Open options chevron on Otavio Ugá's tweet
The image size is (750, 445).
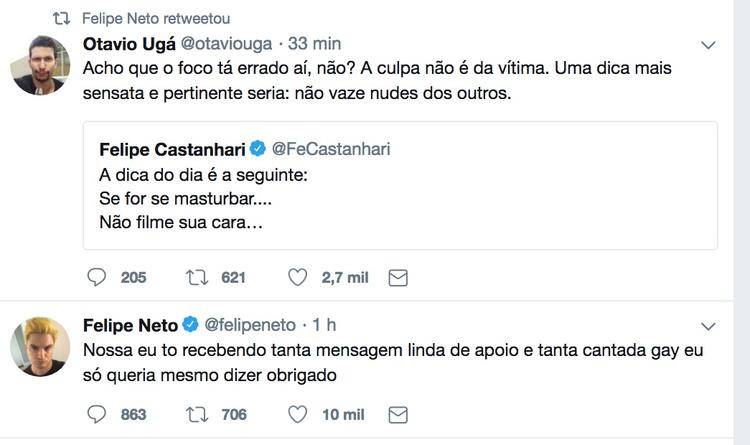708,45
